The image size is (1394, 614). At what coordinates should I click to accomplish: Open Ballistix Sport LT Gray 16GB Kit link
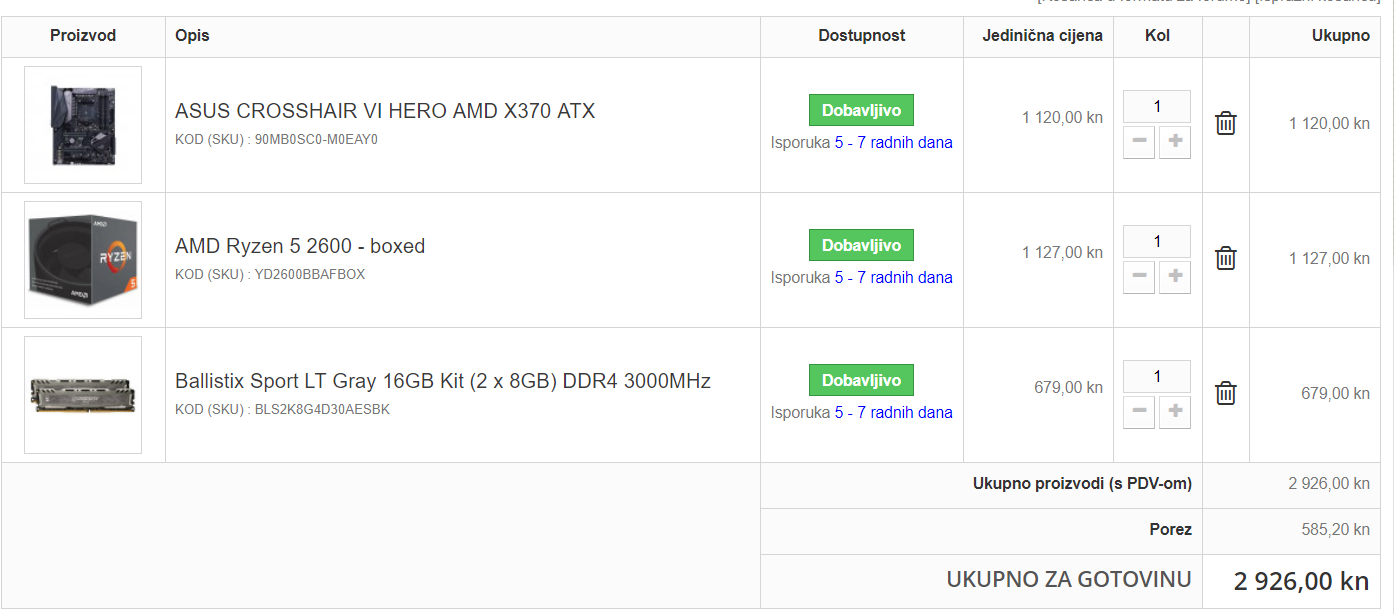(443, 381)
